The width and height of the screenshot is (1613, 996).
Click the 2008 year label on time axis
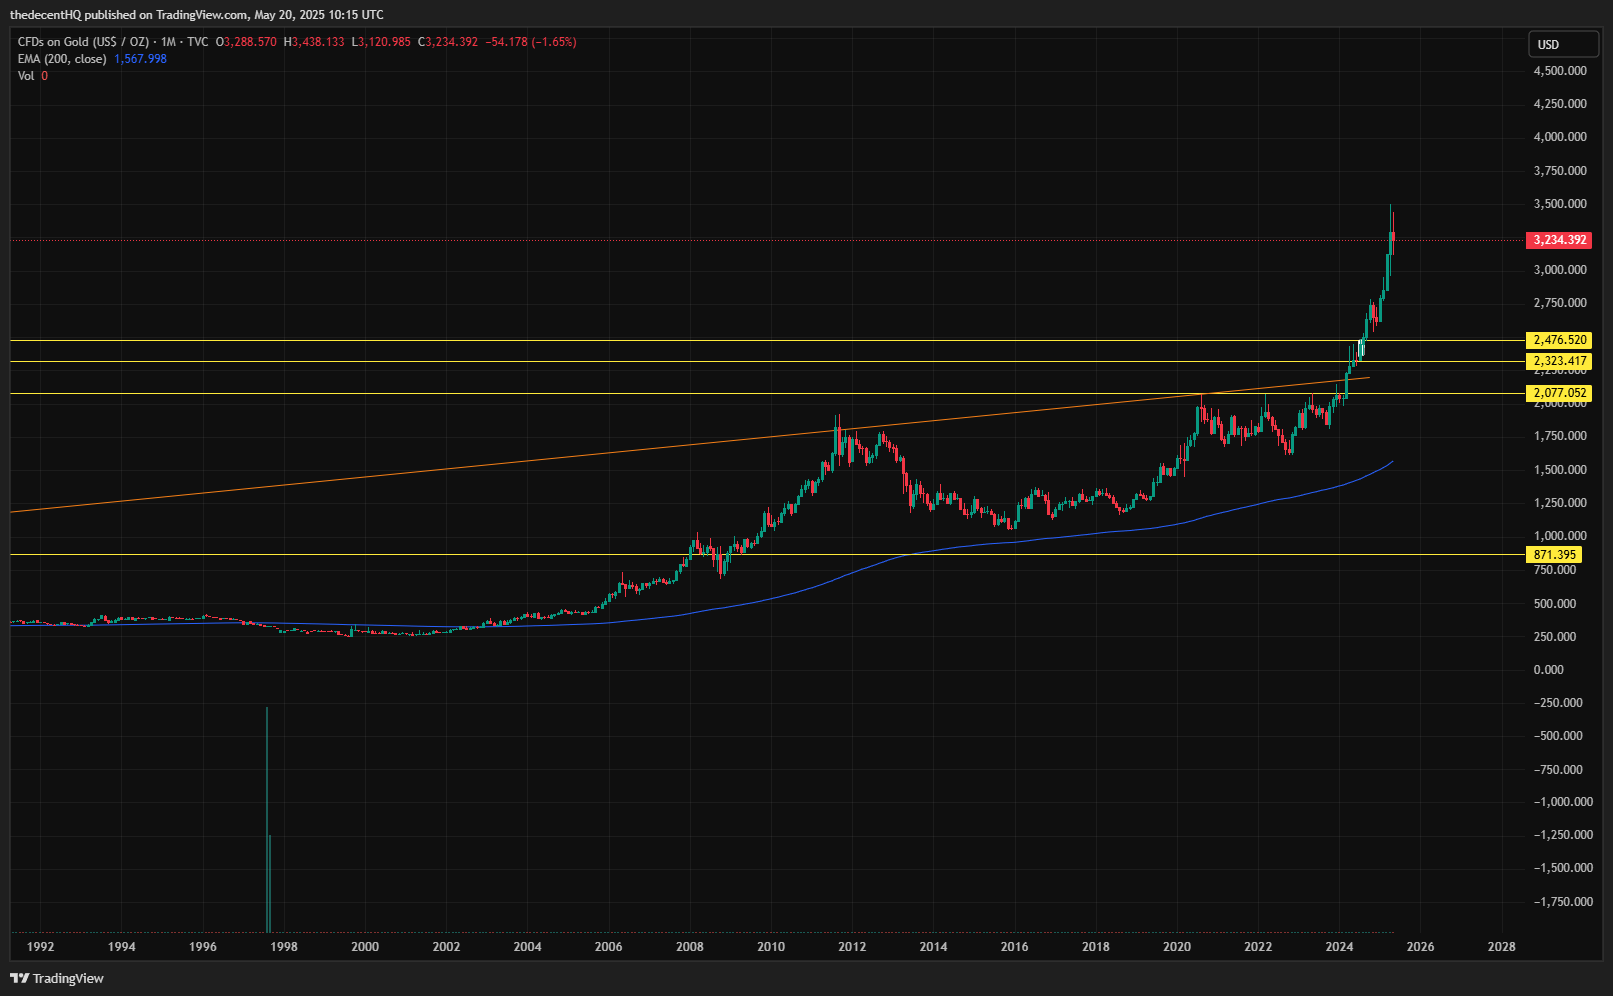[690, 947]
